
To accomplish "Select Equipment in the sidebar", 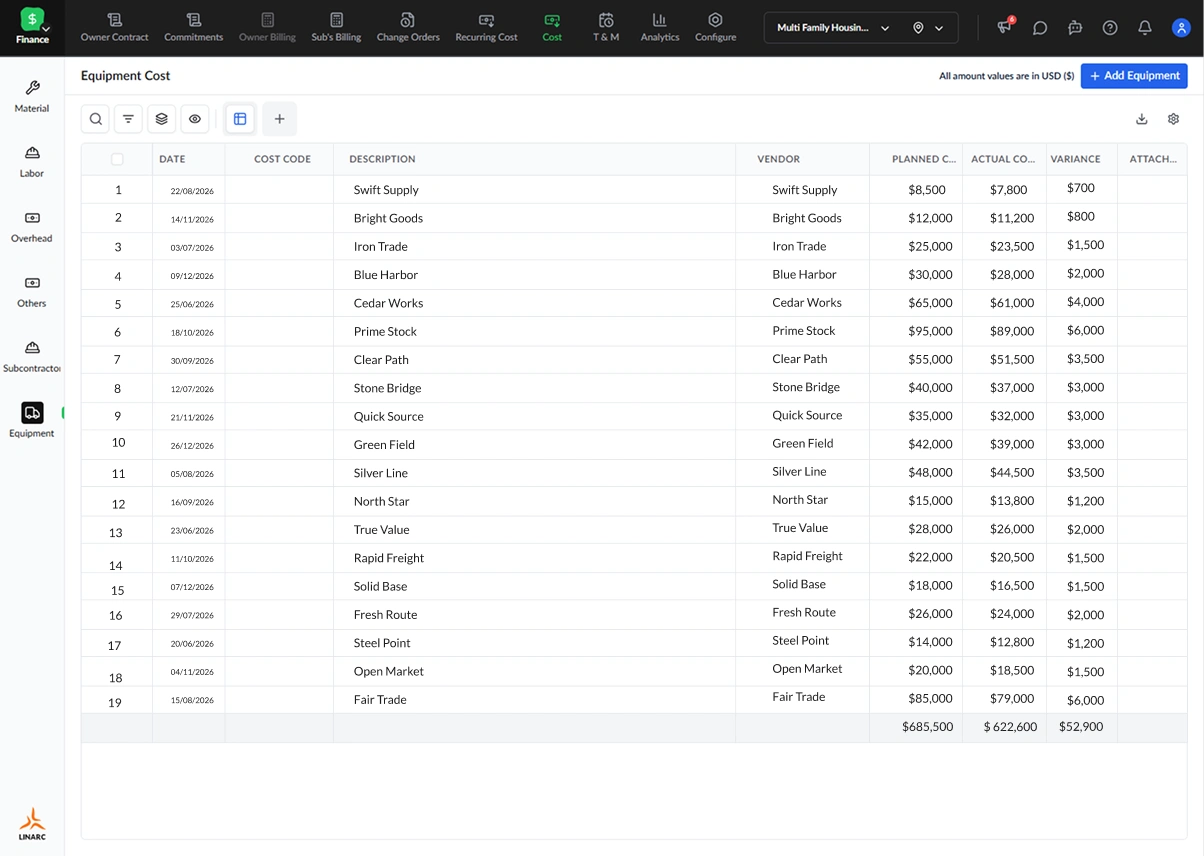I will click(x=32, y=421).
